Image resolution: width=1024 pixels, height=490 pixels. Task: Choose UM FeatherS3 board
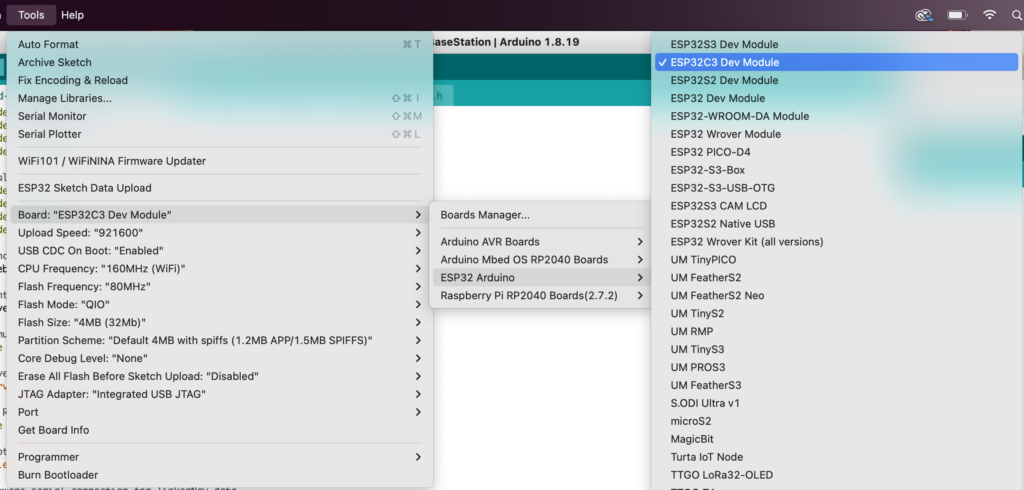click(837, 385)
